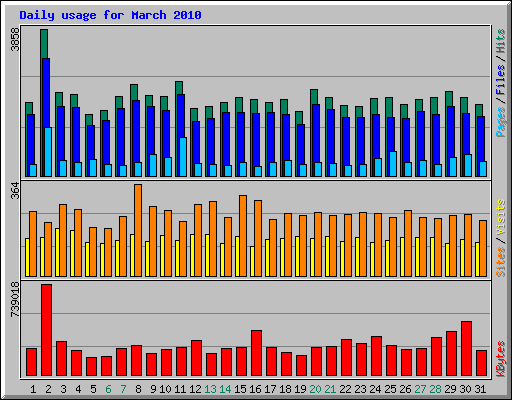Select day 15 on the x-axis
The height and width of the screenshot is (400, 512).
(240, 389)
